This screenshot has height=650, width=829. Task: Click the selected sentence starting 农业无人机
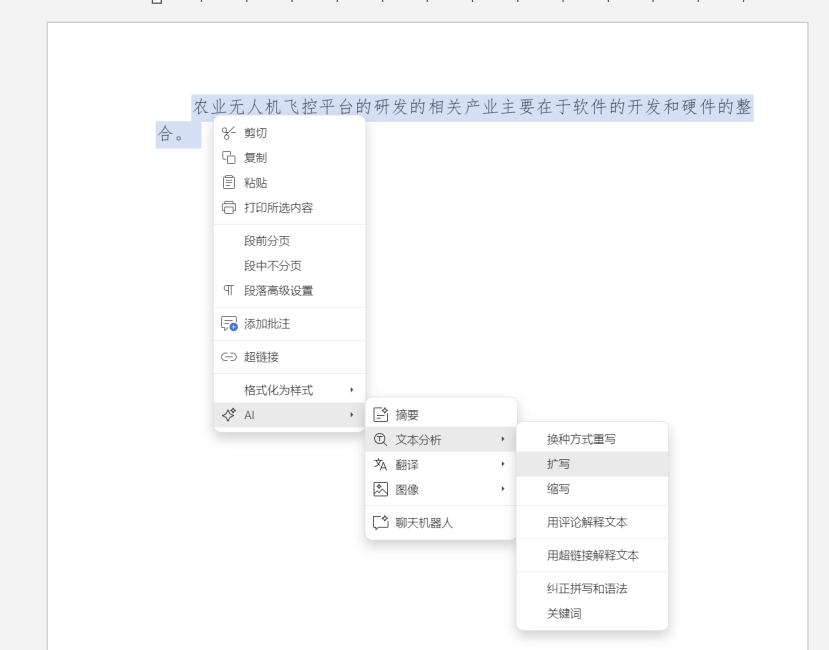[472, 107]
